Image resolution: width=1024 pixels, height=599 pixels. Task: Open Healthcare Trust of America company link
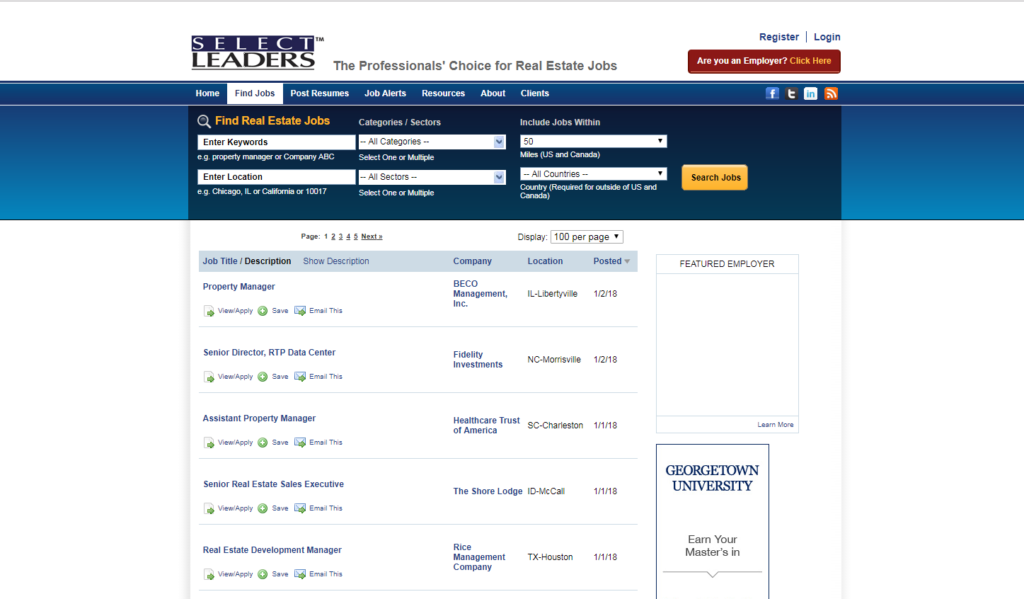[x=487, y=426]
